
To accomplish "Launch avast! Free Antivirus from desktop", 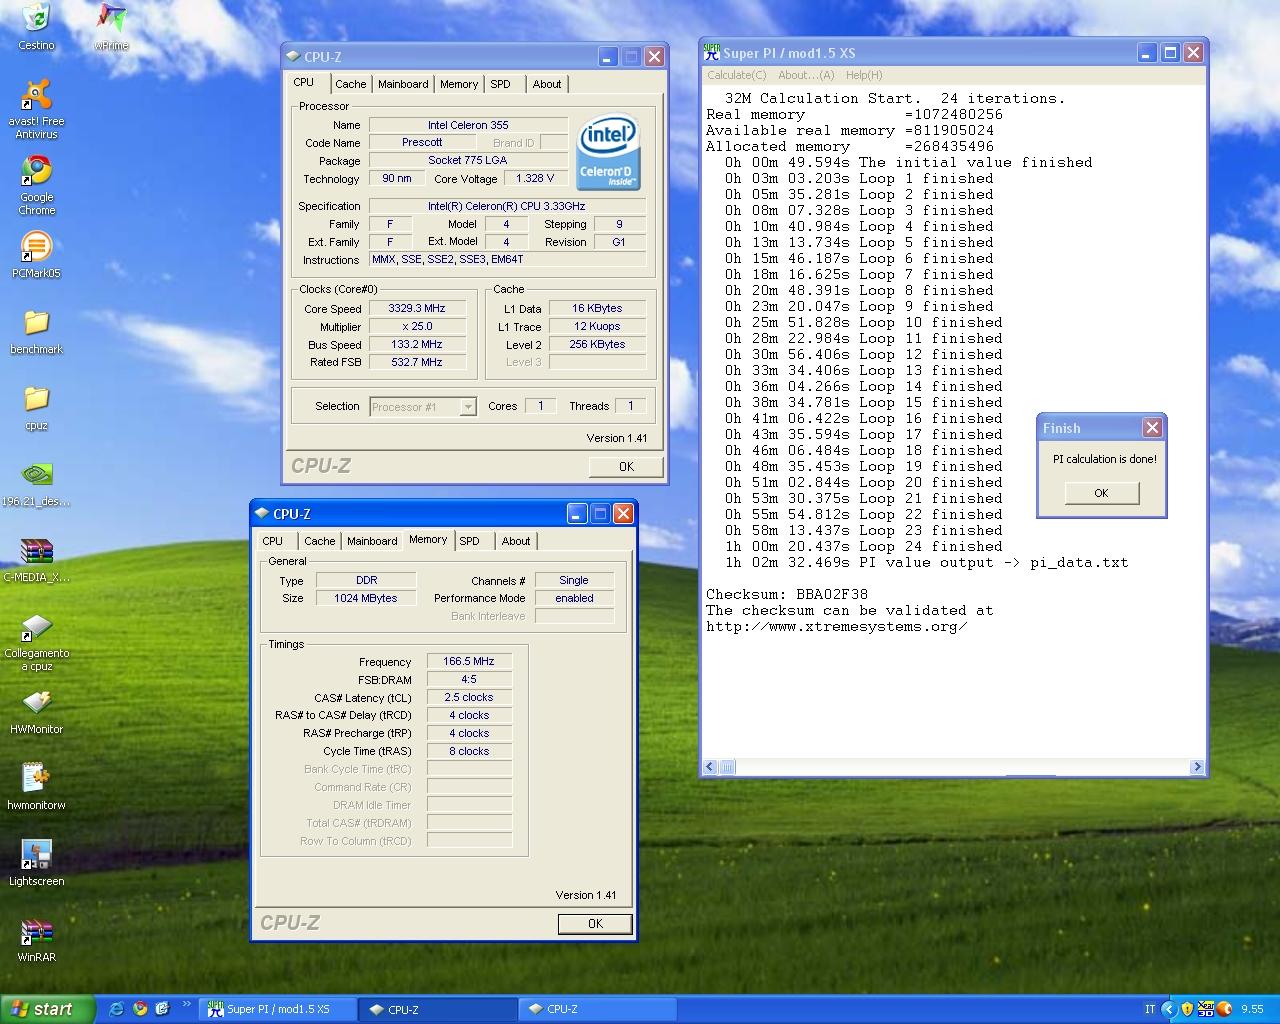I will coord(36,95).
